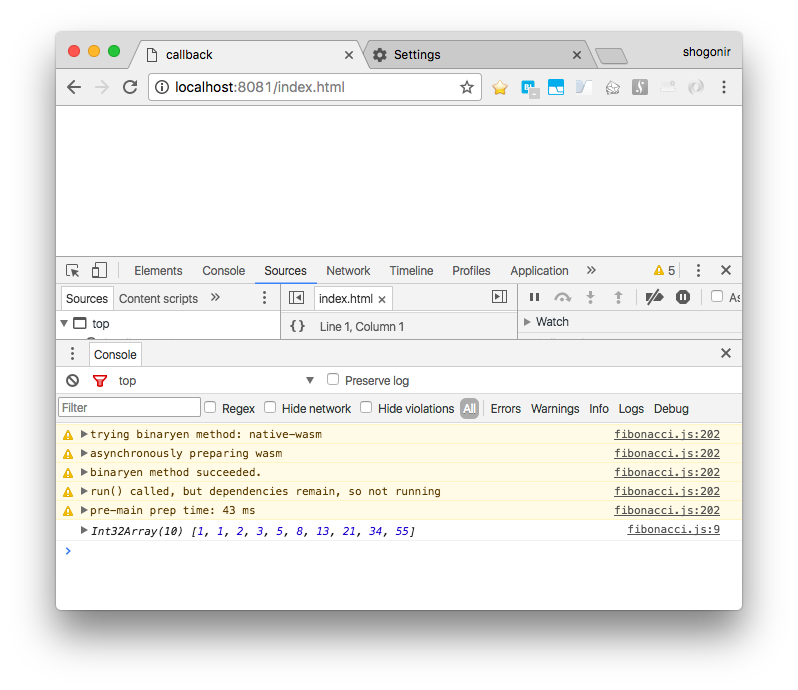This screenshot has height=690, width=798.
Task: Filter console to Info messages
Action: coord(598,409)
